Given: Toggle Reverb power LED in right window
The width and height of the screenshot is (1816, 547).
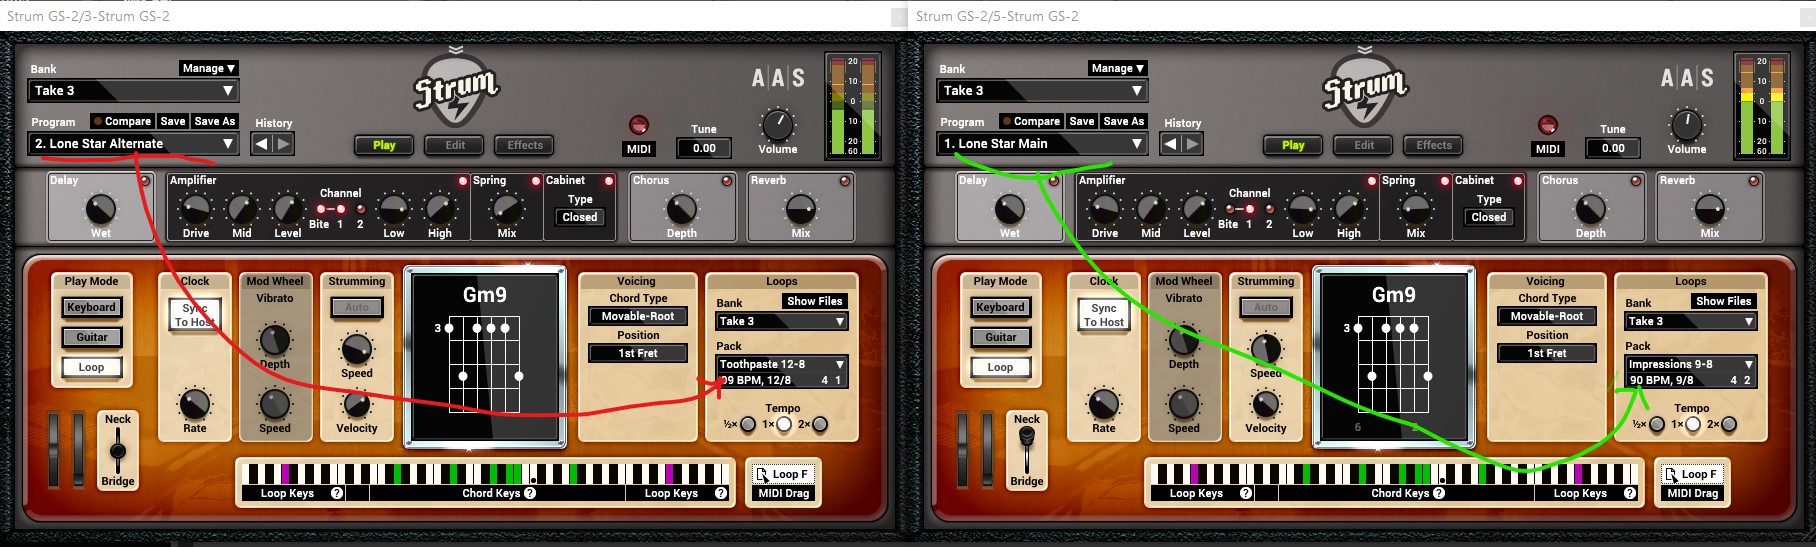Looking at the screenshot, I should click(x=1753, y=181).
